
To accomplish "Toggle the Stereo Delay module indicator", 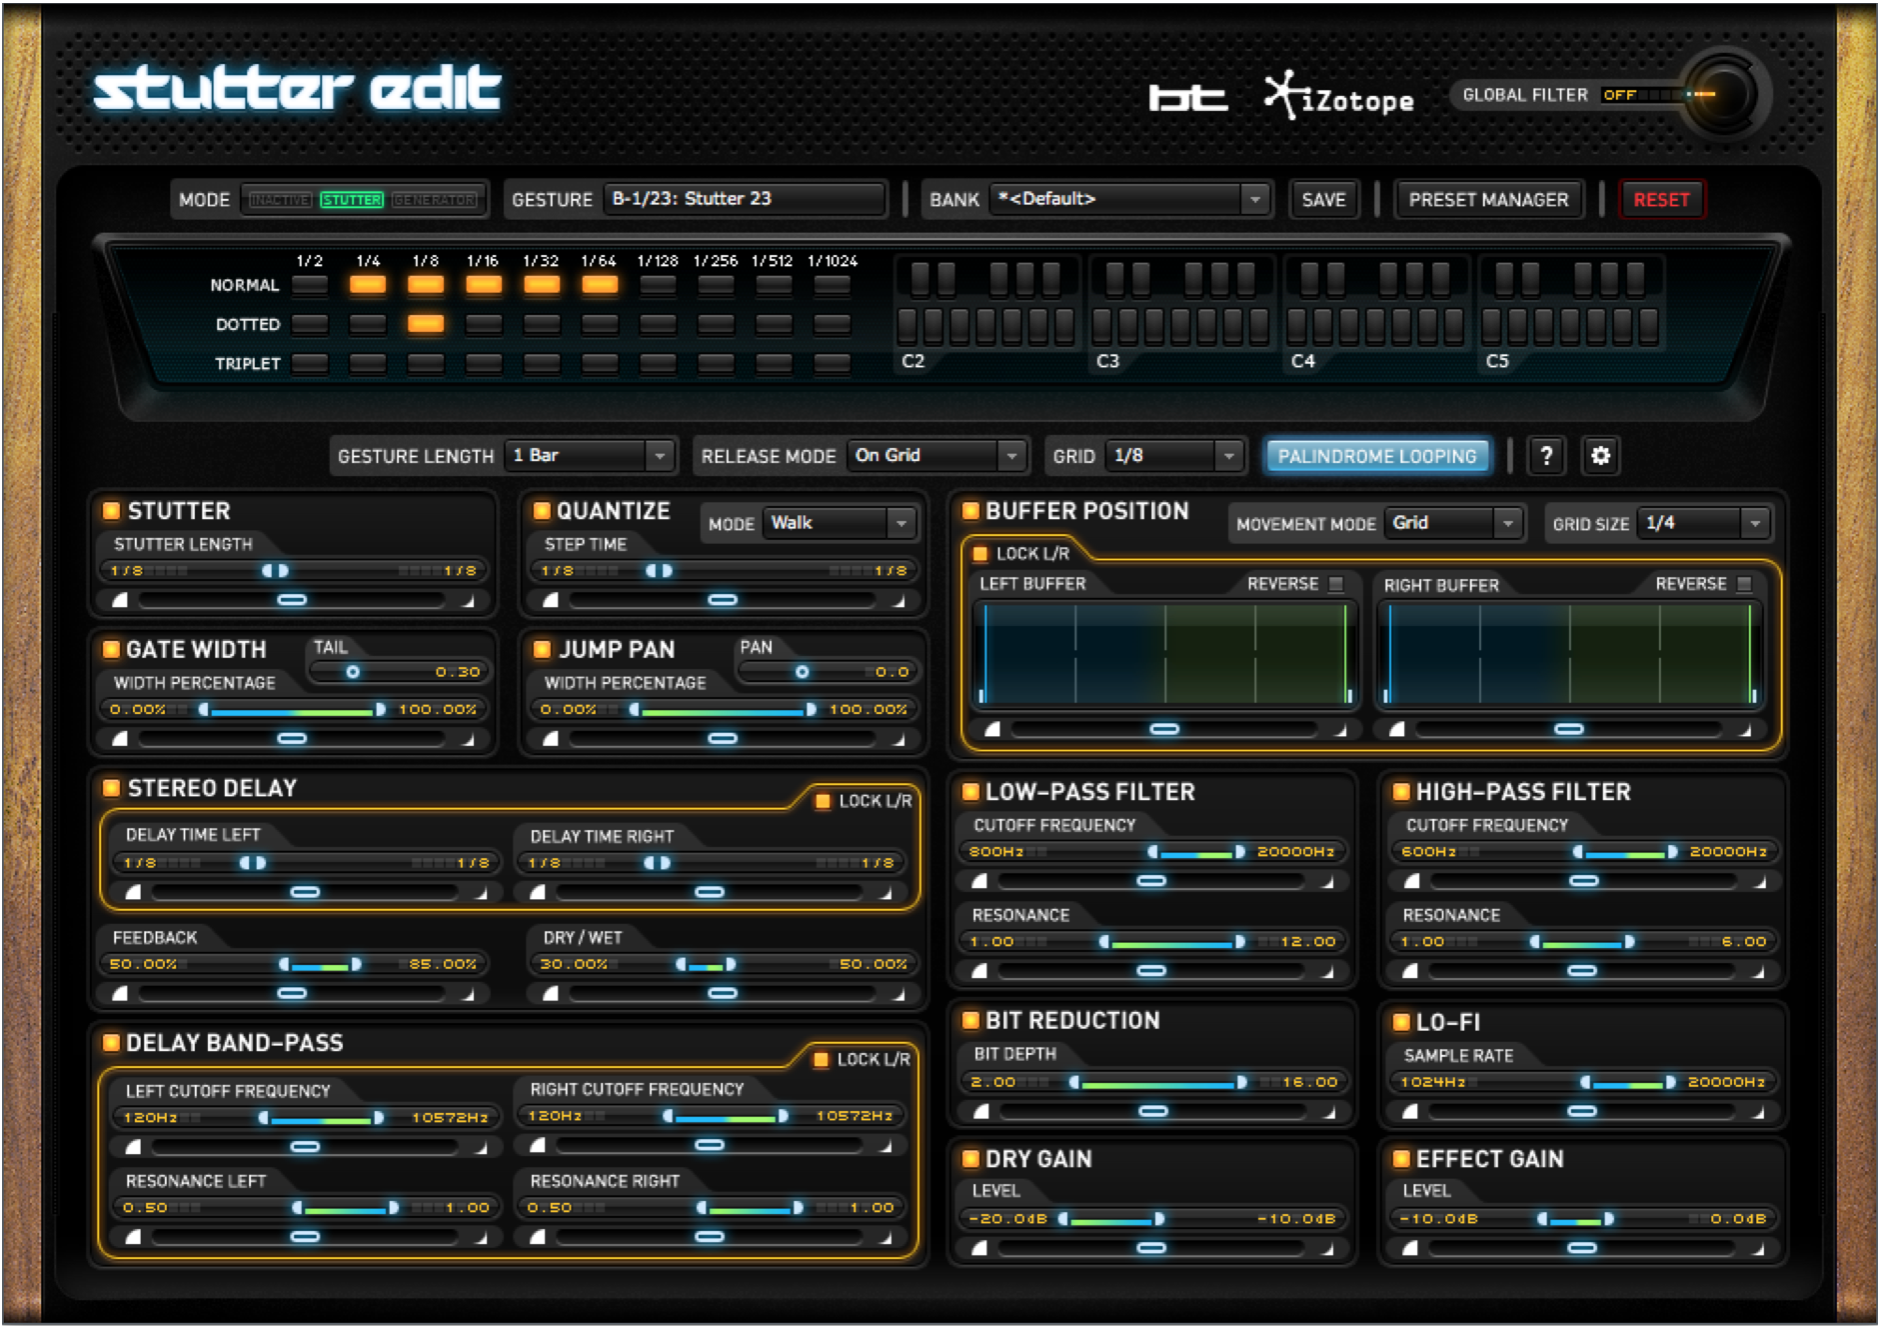I will click(112, 788).
